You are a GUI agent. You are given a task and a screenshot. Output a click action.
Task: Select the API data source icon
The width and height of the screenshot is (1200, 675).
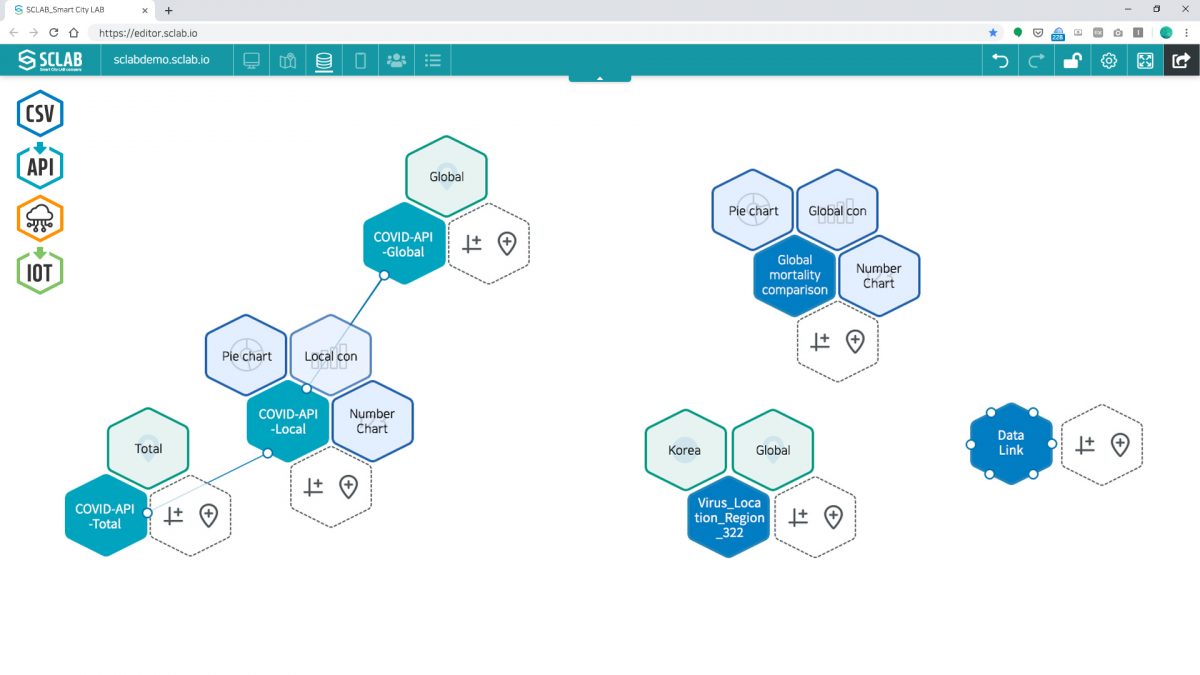point(40,164)
